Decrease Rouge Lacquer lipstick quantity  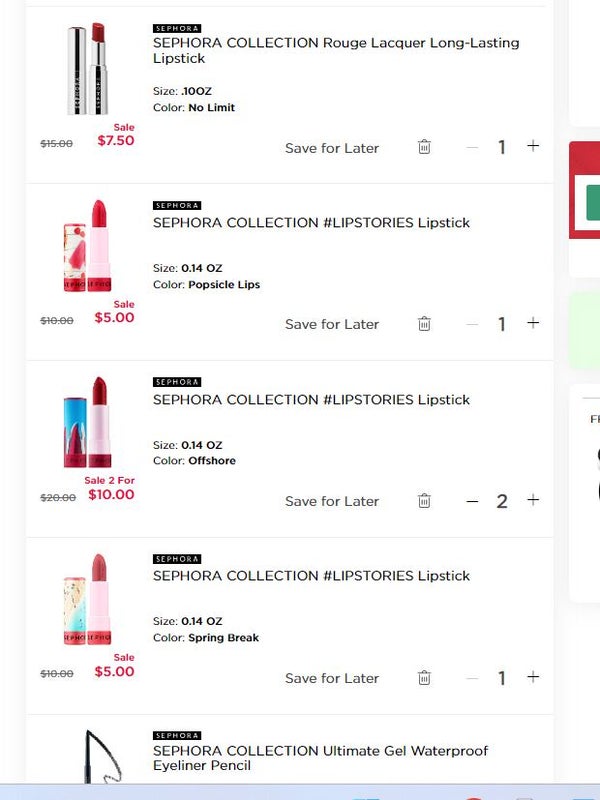click(x=472, y=147)
